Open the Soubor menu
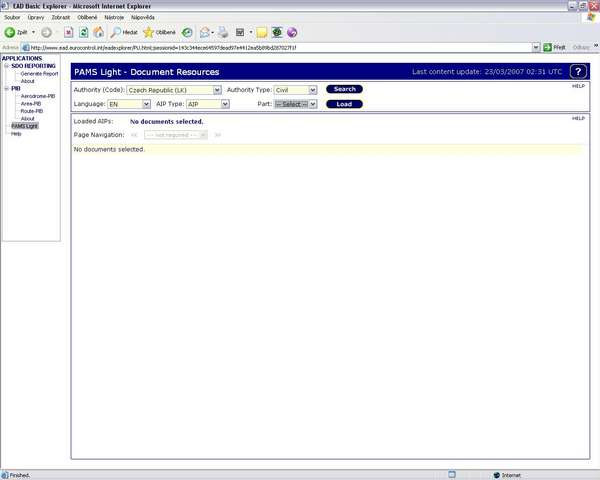Image resolution: width=600 pixels, height=480 pixels. pyautogui.click(x=13, y=17)
